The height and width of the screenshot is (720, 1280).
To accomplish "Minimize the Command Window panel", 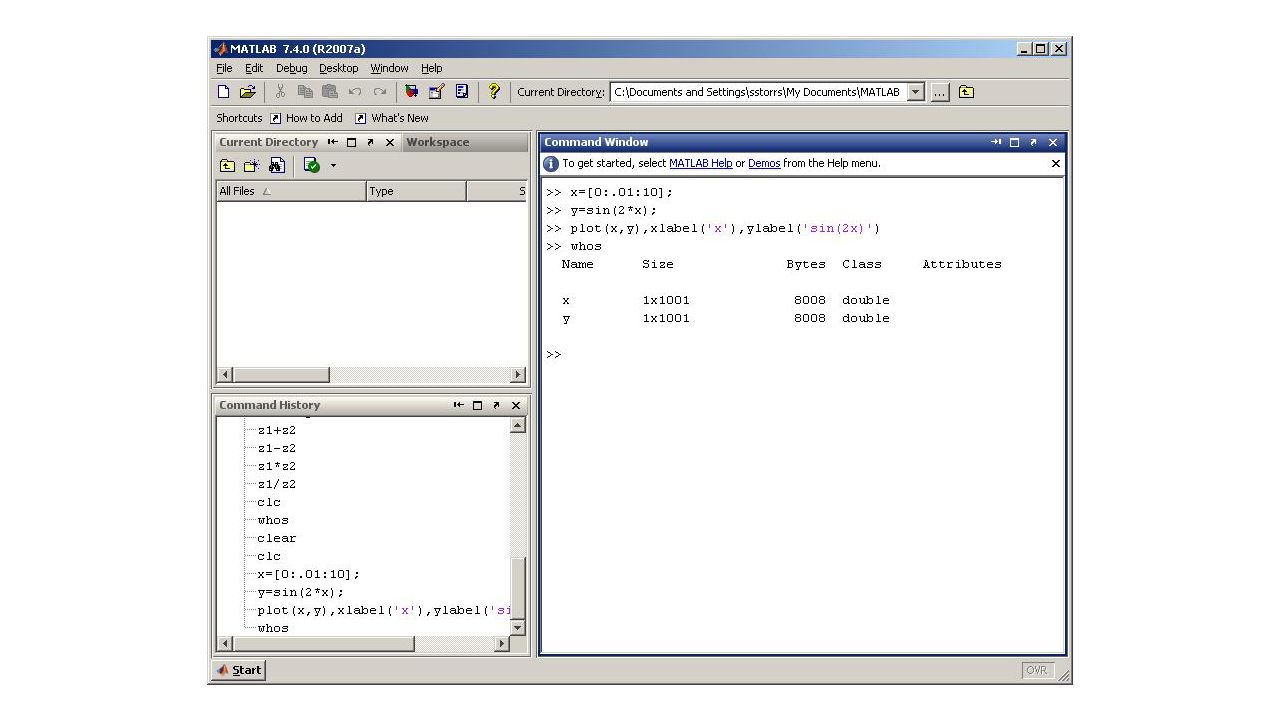I will point(996,142).
